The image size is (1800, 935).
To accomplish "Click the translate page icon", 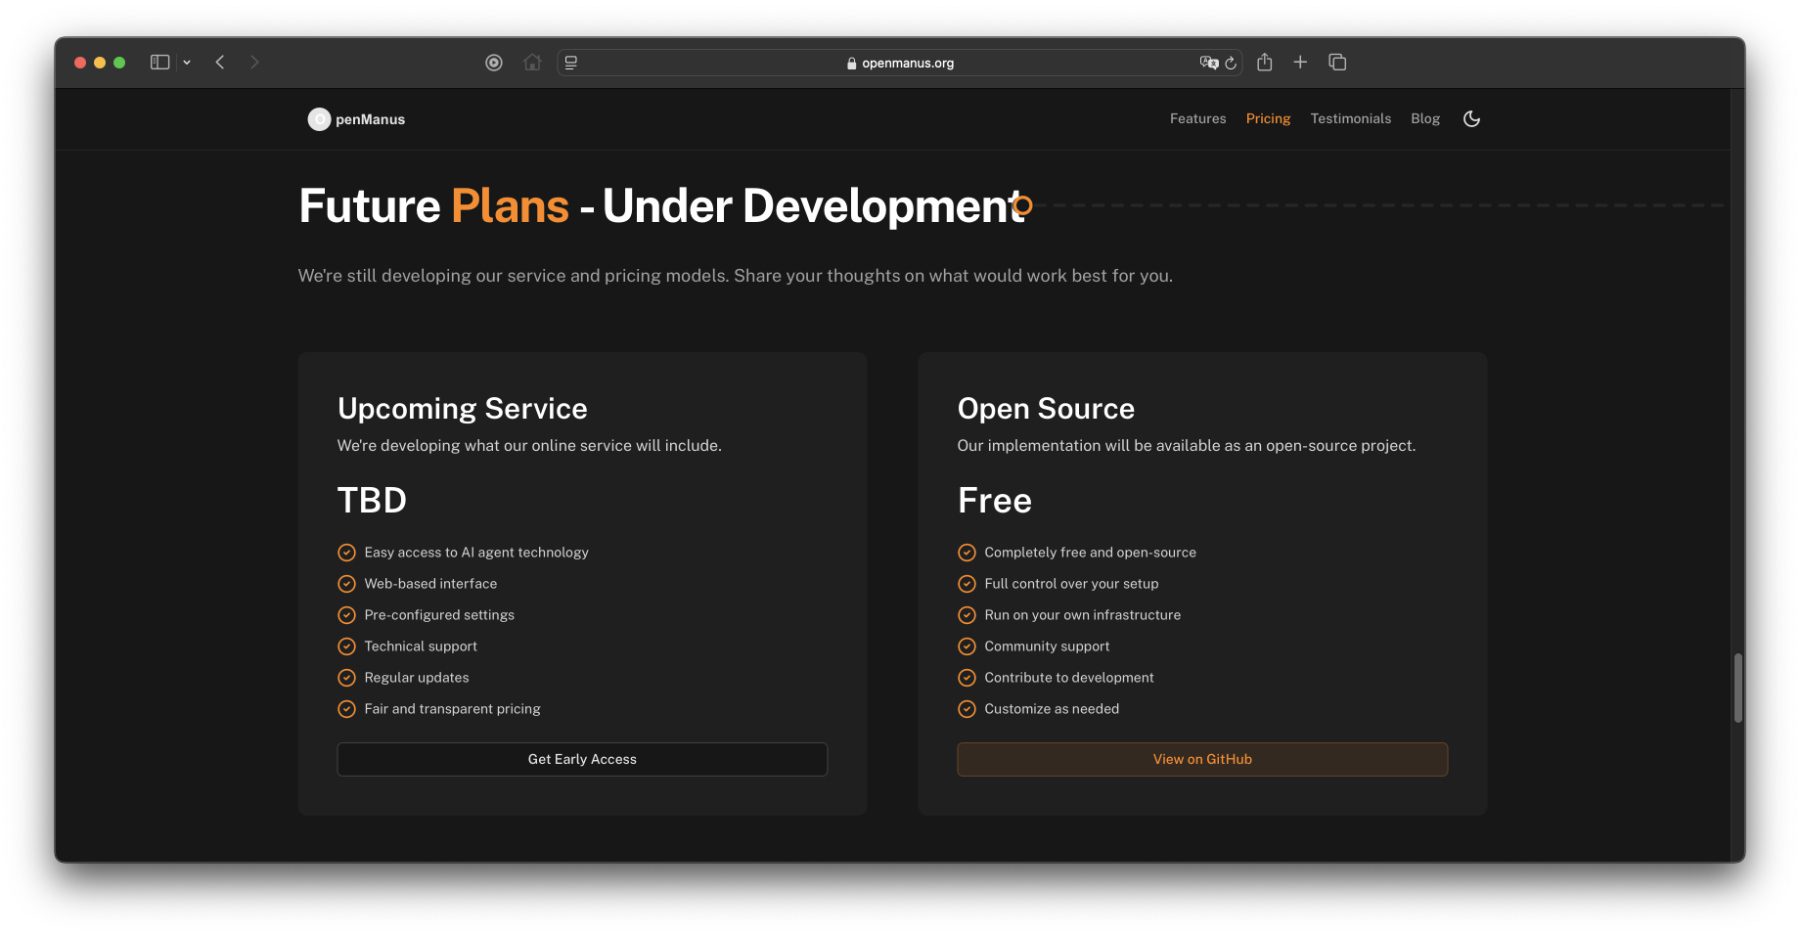I will coord(1208,62).
